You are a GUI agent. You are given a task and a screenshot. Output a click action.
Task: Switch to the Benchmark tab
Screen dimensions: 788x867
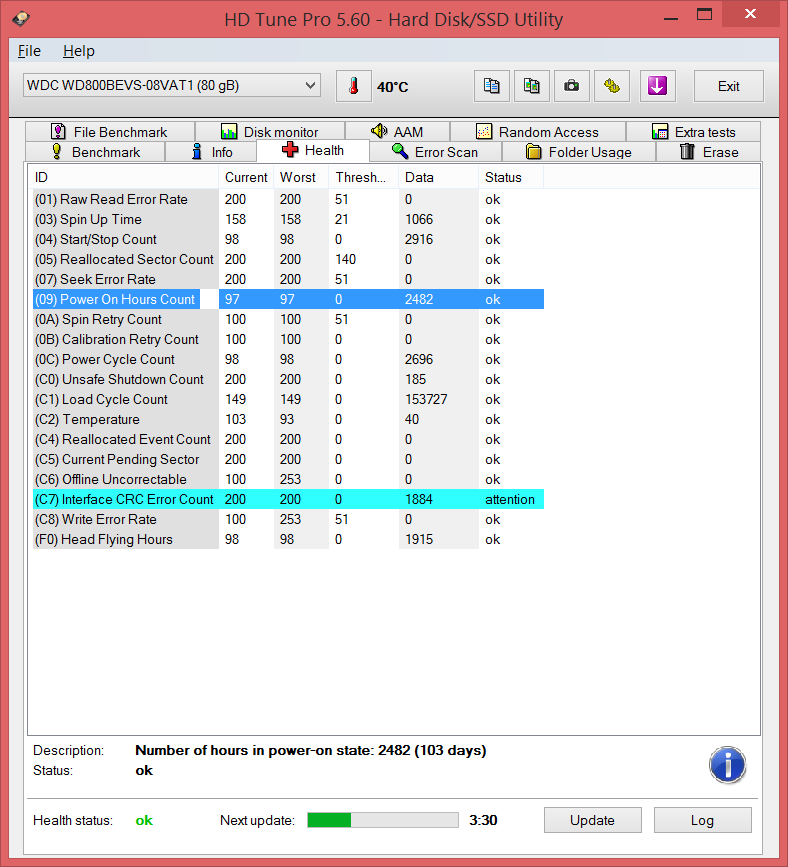pyautogui.click(x=95, y=152)
